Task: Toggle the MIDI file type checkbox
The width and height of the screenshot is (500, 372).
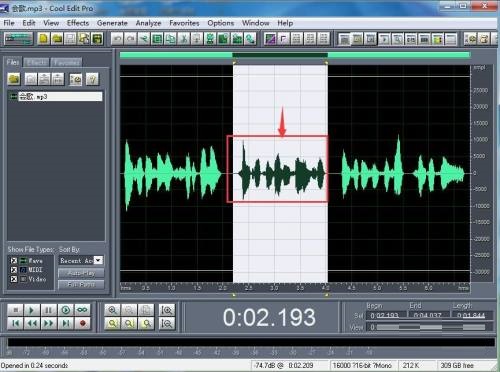Action: tap(14, 270)
